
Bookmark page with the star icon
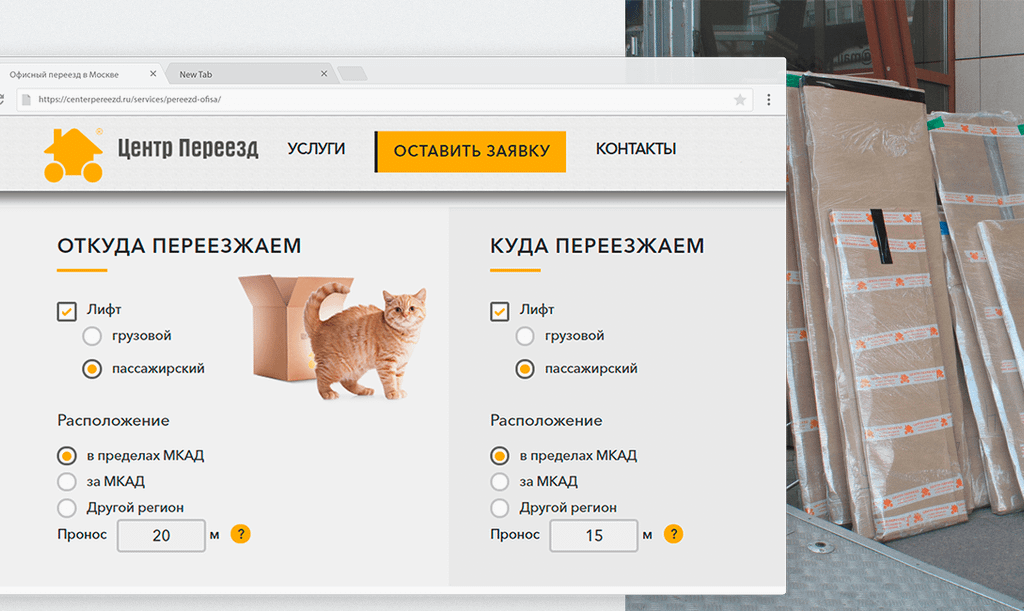coord(740,100)
